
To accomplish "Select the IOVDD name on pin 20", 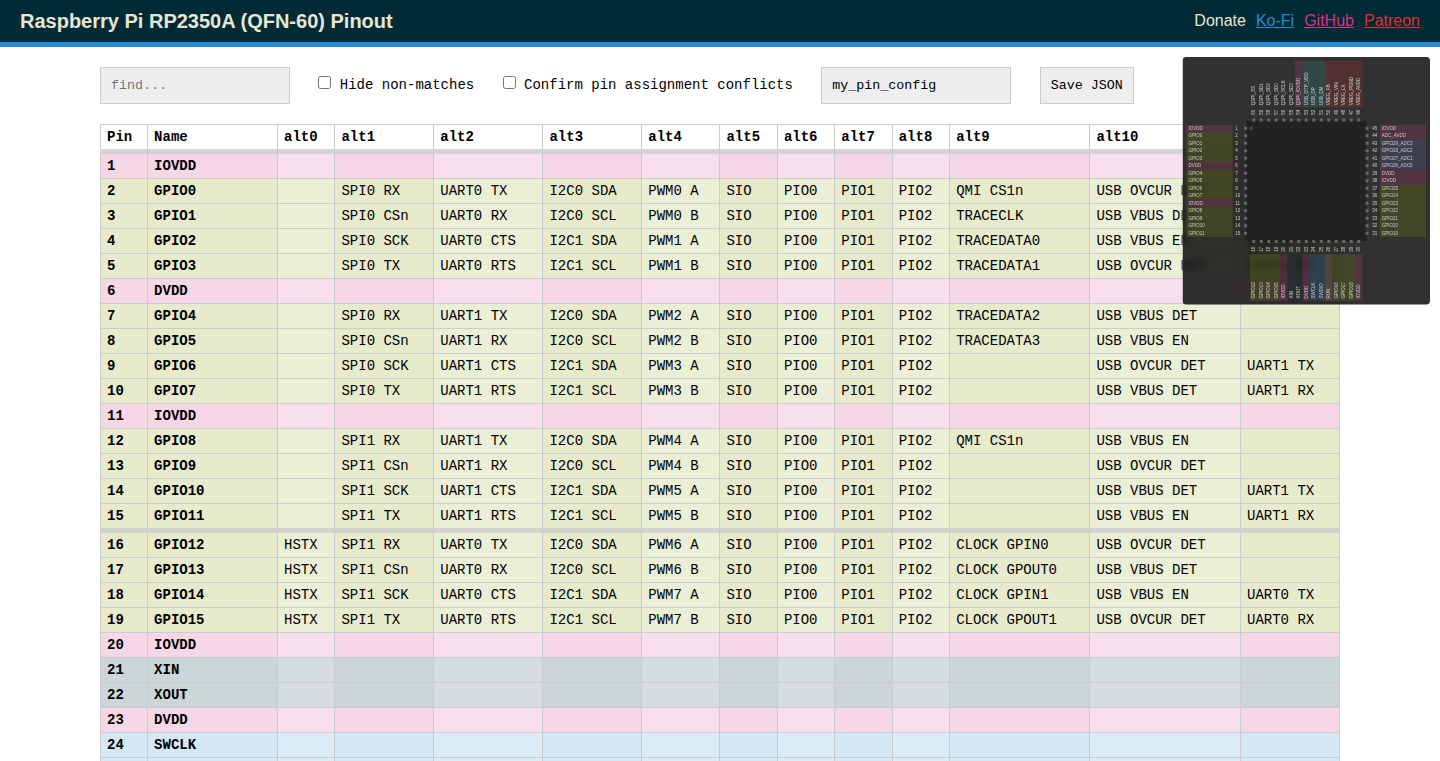I will tap(212, 645).
